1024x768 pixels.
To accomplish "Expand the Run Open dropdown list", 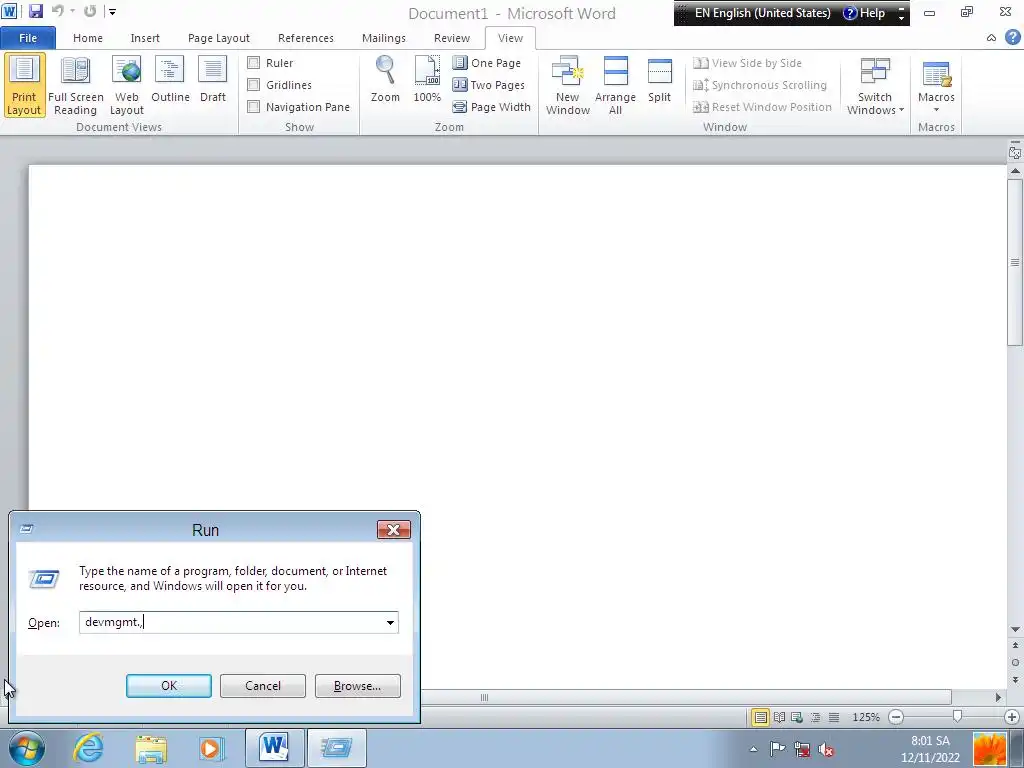I will coord(391,622).
